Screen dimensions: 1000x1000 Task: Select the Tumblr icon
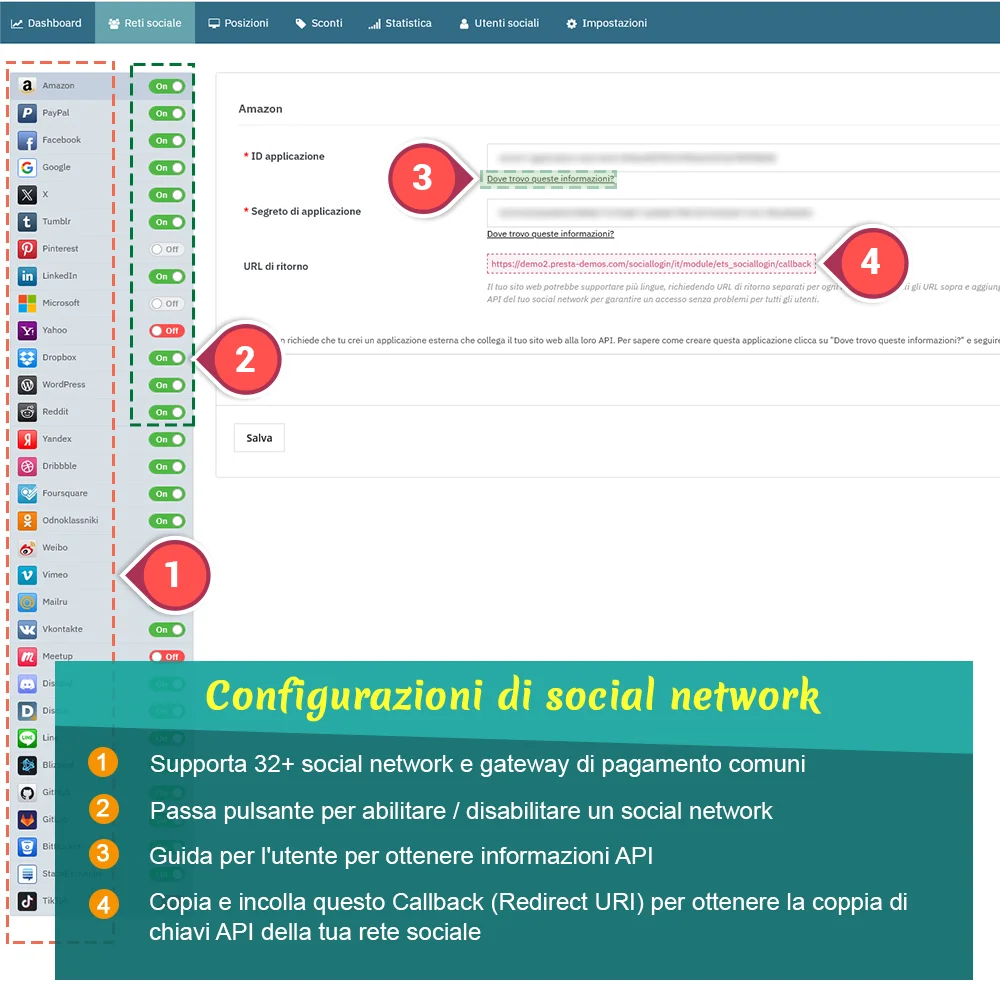point(27,222)
